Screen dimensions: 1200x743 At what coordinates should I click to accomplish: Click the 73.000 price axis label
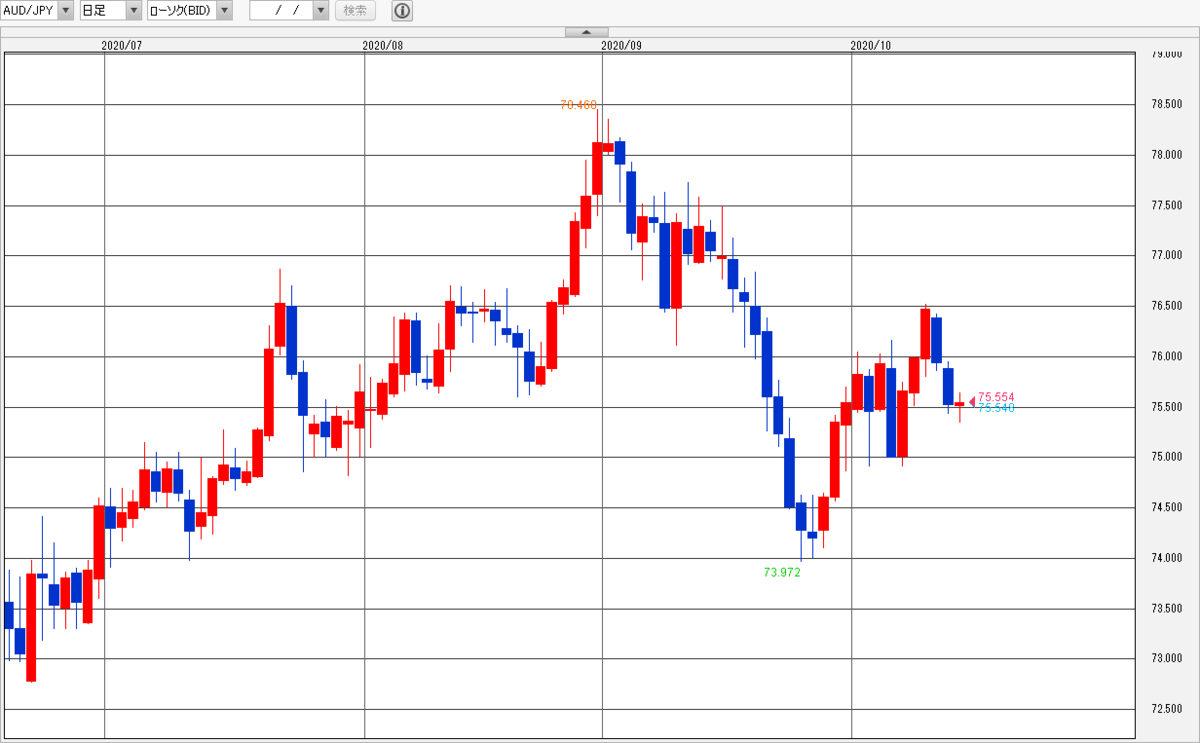(1167, 659)
